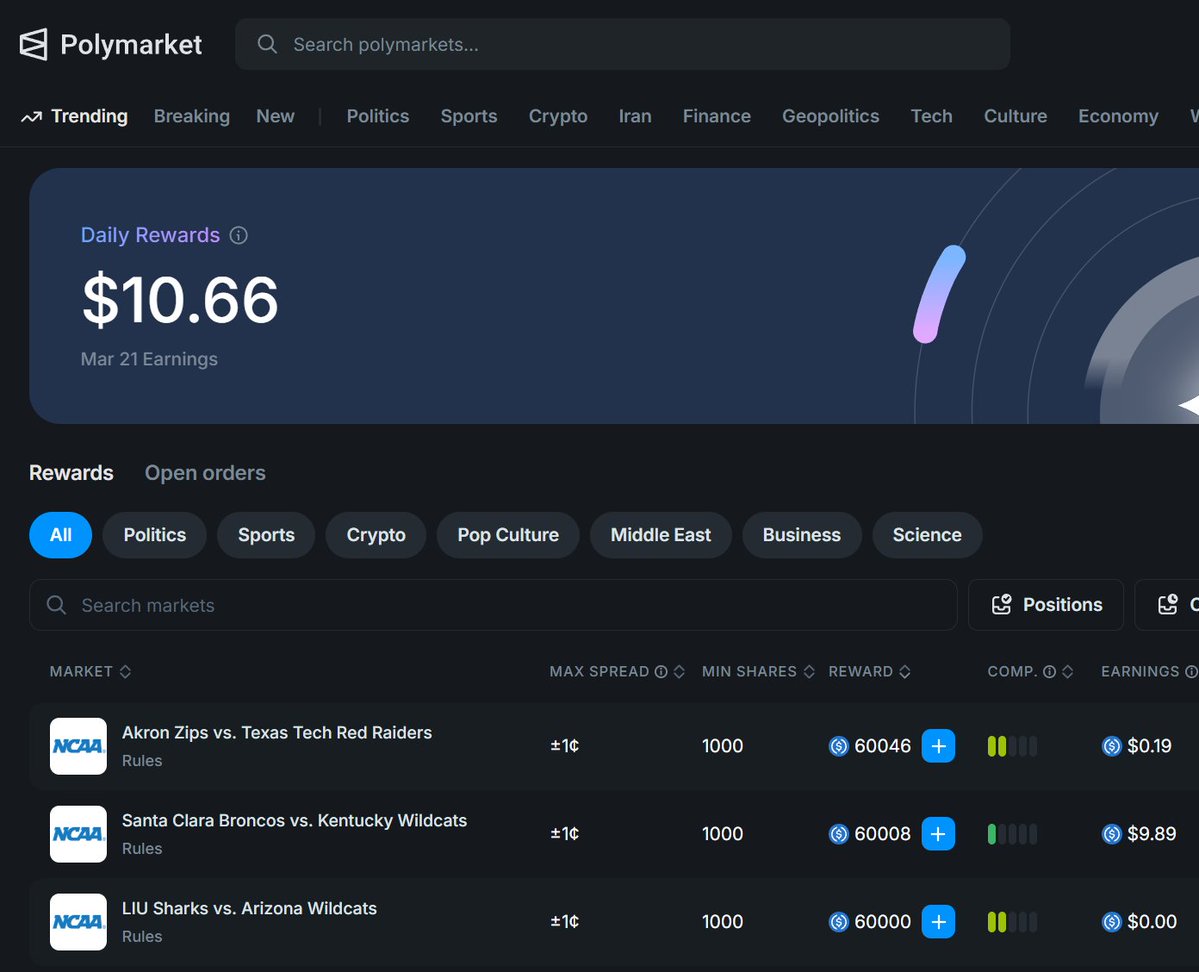Filter rewards by Pop Culture
This screenshot has width=1199, height=972.
point(508,535)
